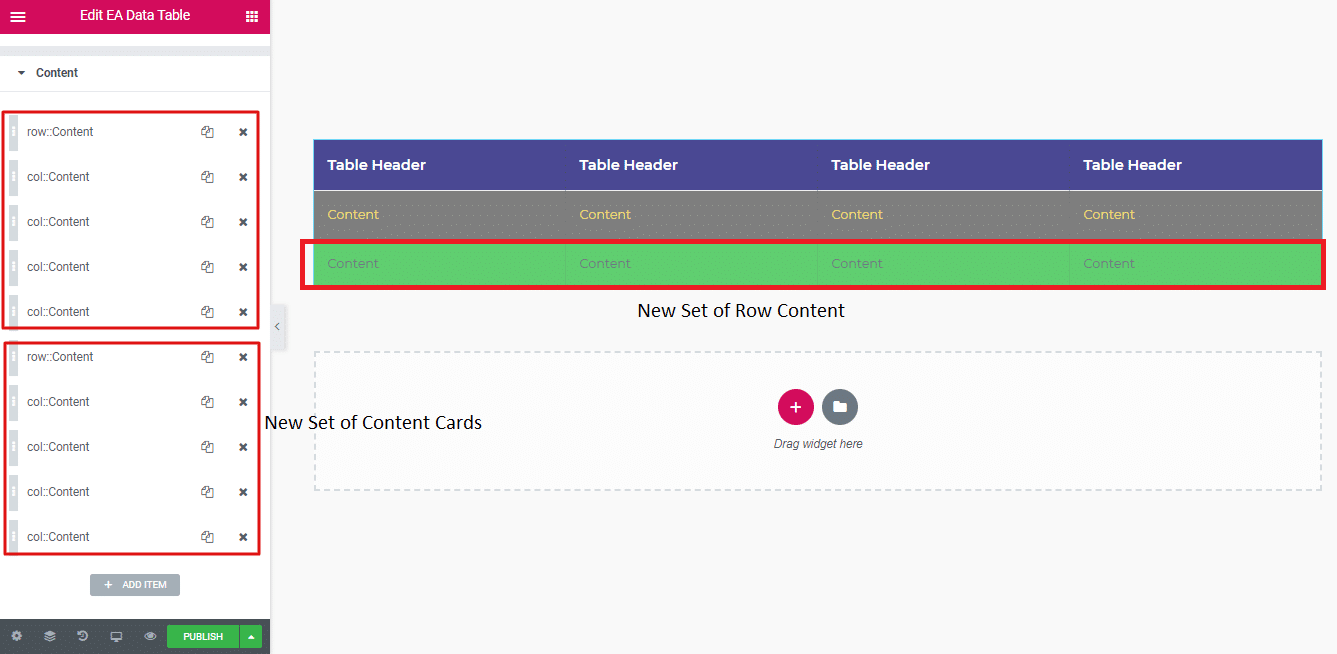Open the History icon in footer
The height and width of the screenshot is (654, 1337).
[x=83, y=636]
